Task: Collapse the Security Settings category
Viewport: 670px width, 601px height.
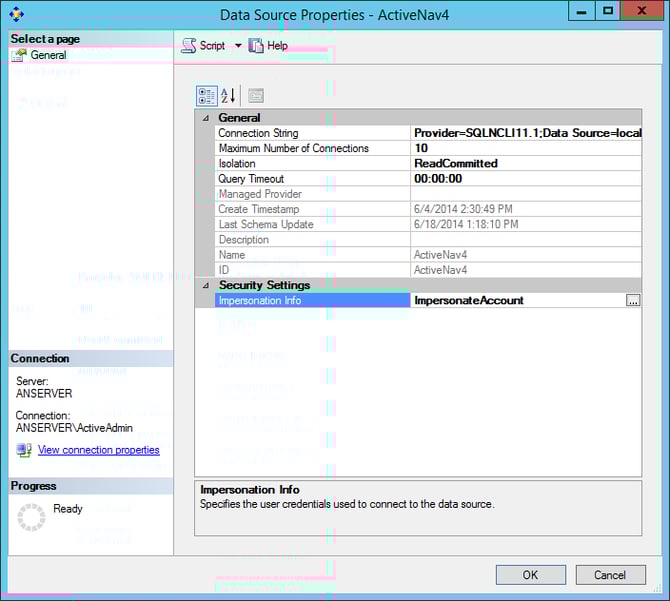Action: [x=206, y=285]
